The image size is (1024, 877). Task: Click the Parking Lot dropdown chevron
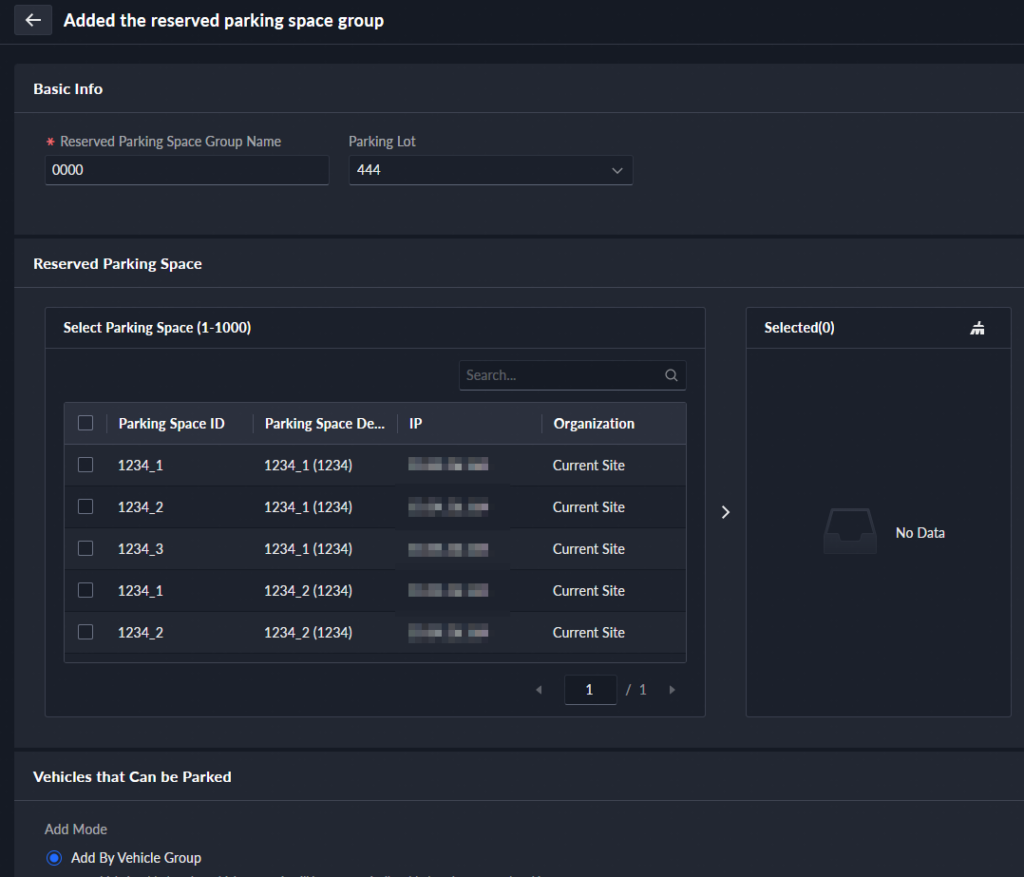pyautogui.click(x=617, y=171)
